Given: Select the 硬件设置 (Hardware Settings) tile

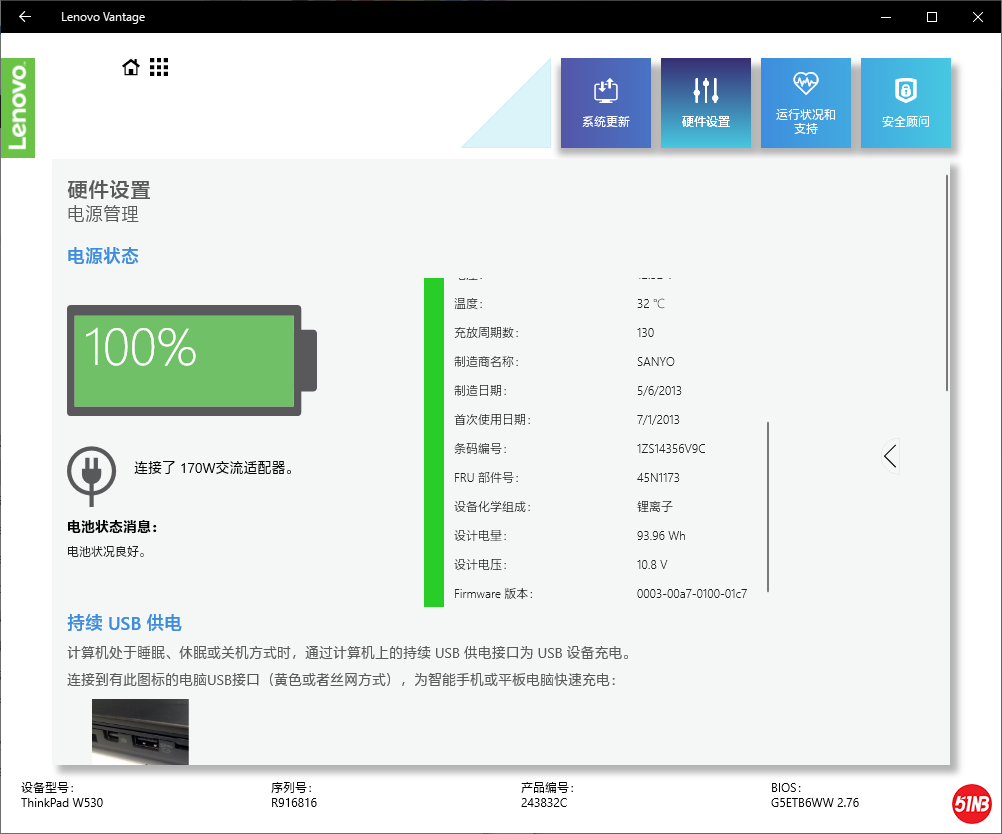Looking at the screenshot, I should point(705,103).
